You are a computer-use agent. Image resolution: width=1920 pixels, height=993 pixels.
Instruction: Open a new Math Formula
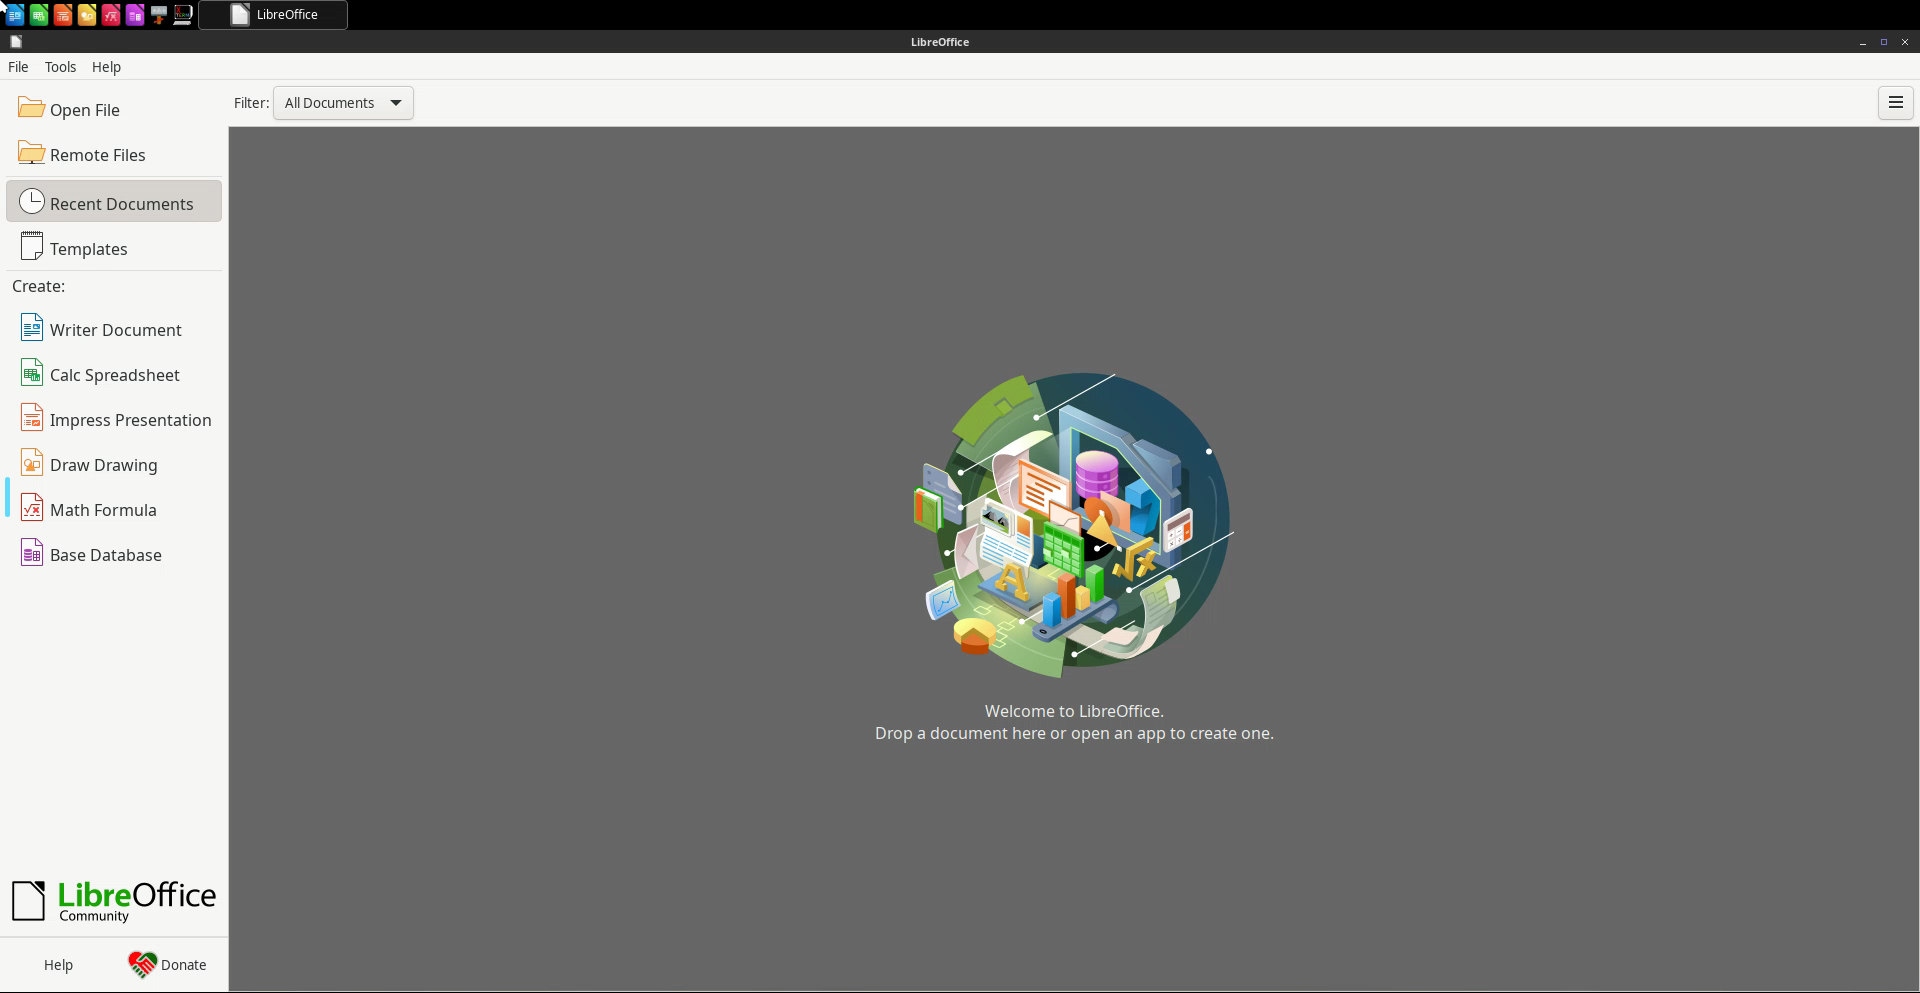(x=103, y=510)
